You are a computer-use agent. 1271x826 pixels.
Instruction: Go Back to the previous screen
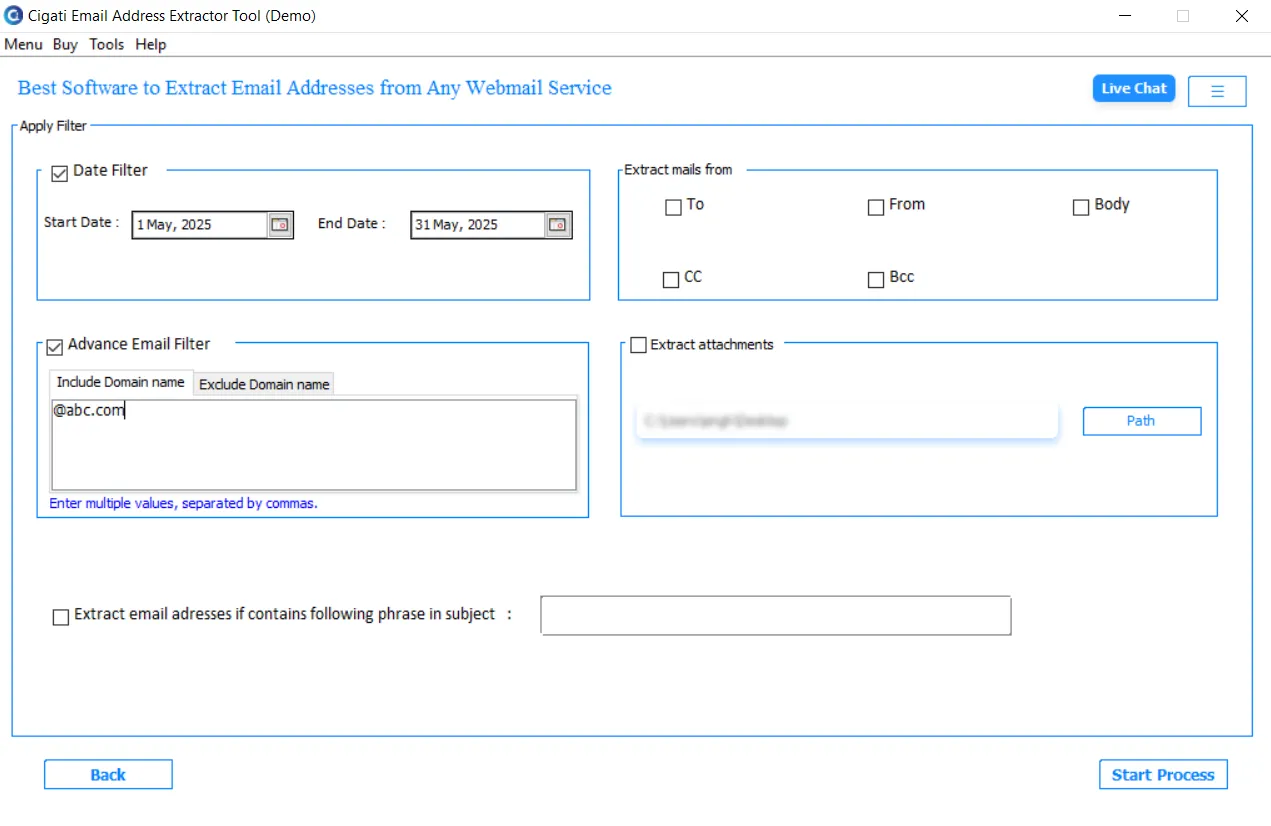tap(108, 775)
